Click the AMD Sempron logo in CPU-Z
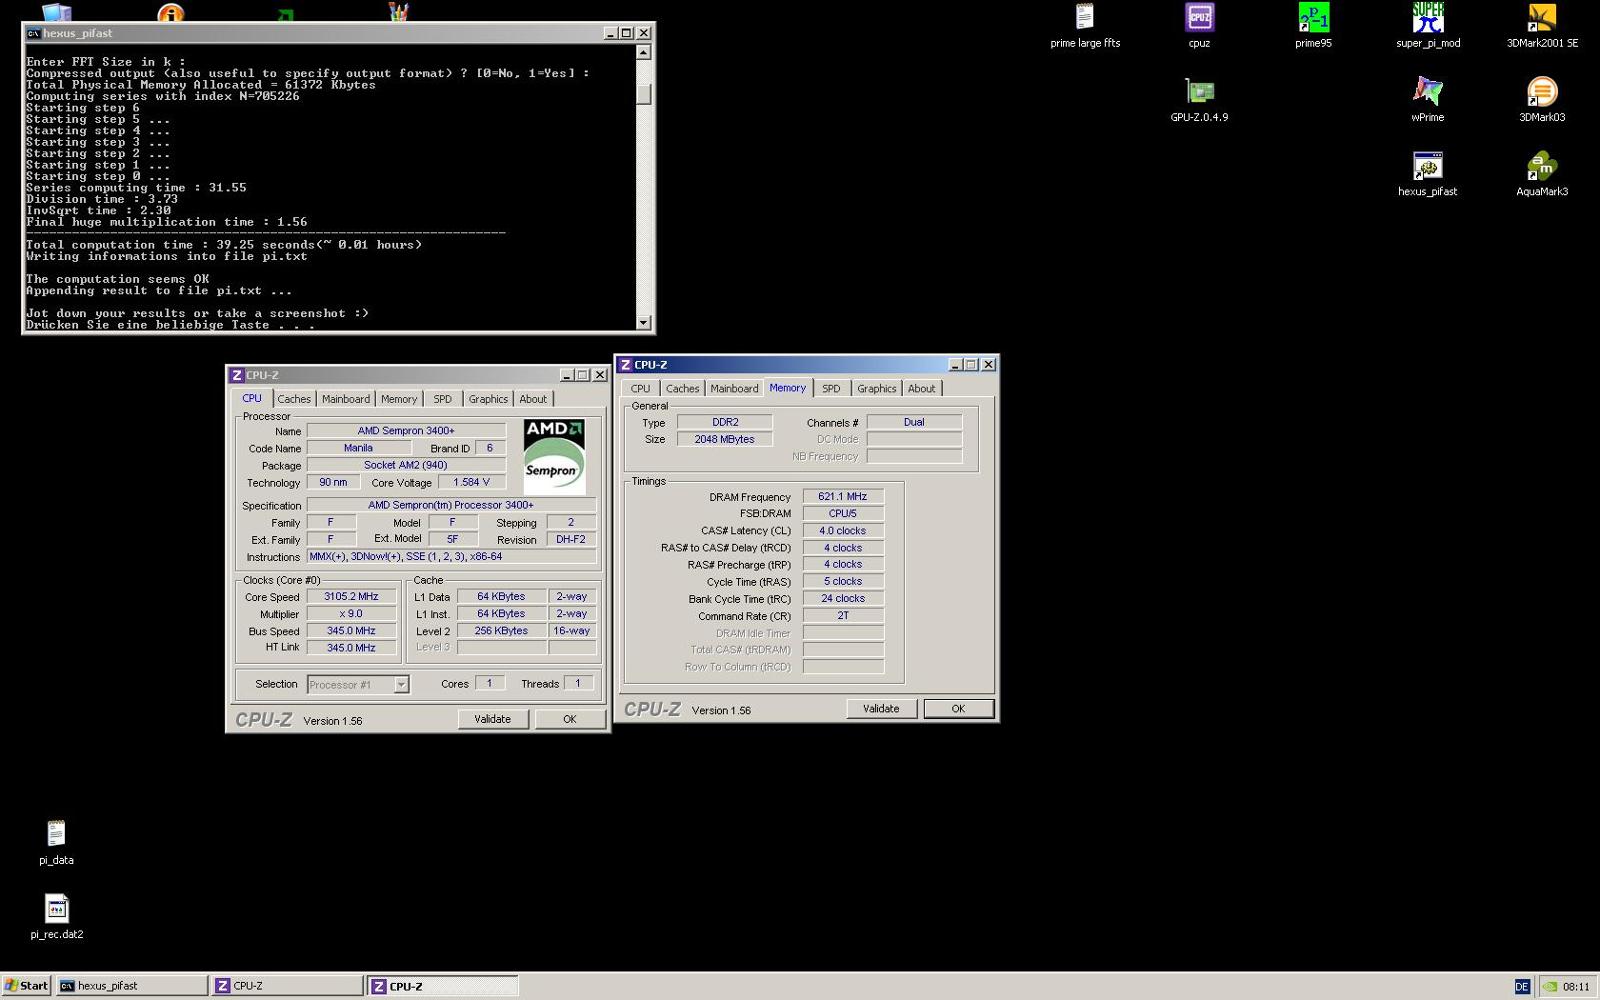Viewport: 1600px width, 1000px height. [x=554, y=457]
